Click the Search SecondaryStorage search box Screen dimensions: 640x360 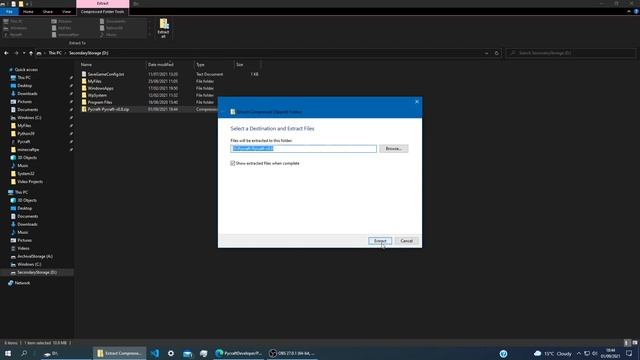(571, 53)
